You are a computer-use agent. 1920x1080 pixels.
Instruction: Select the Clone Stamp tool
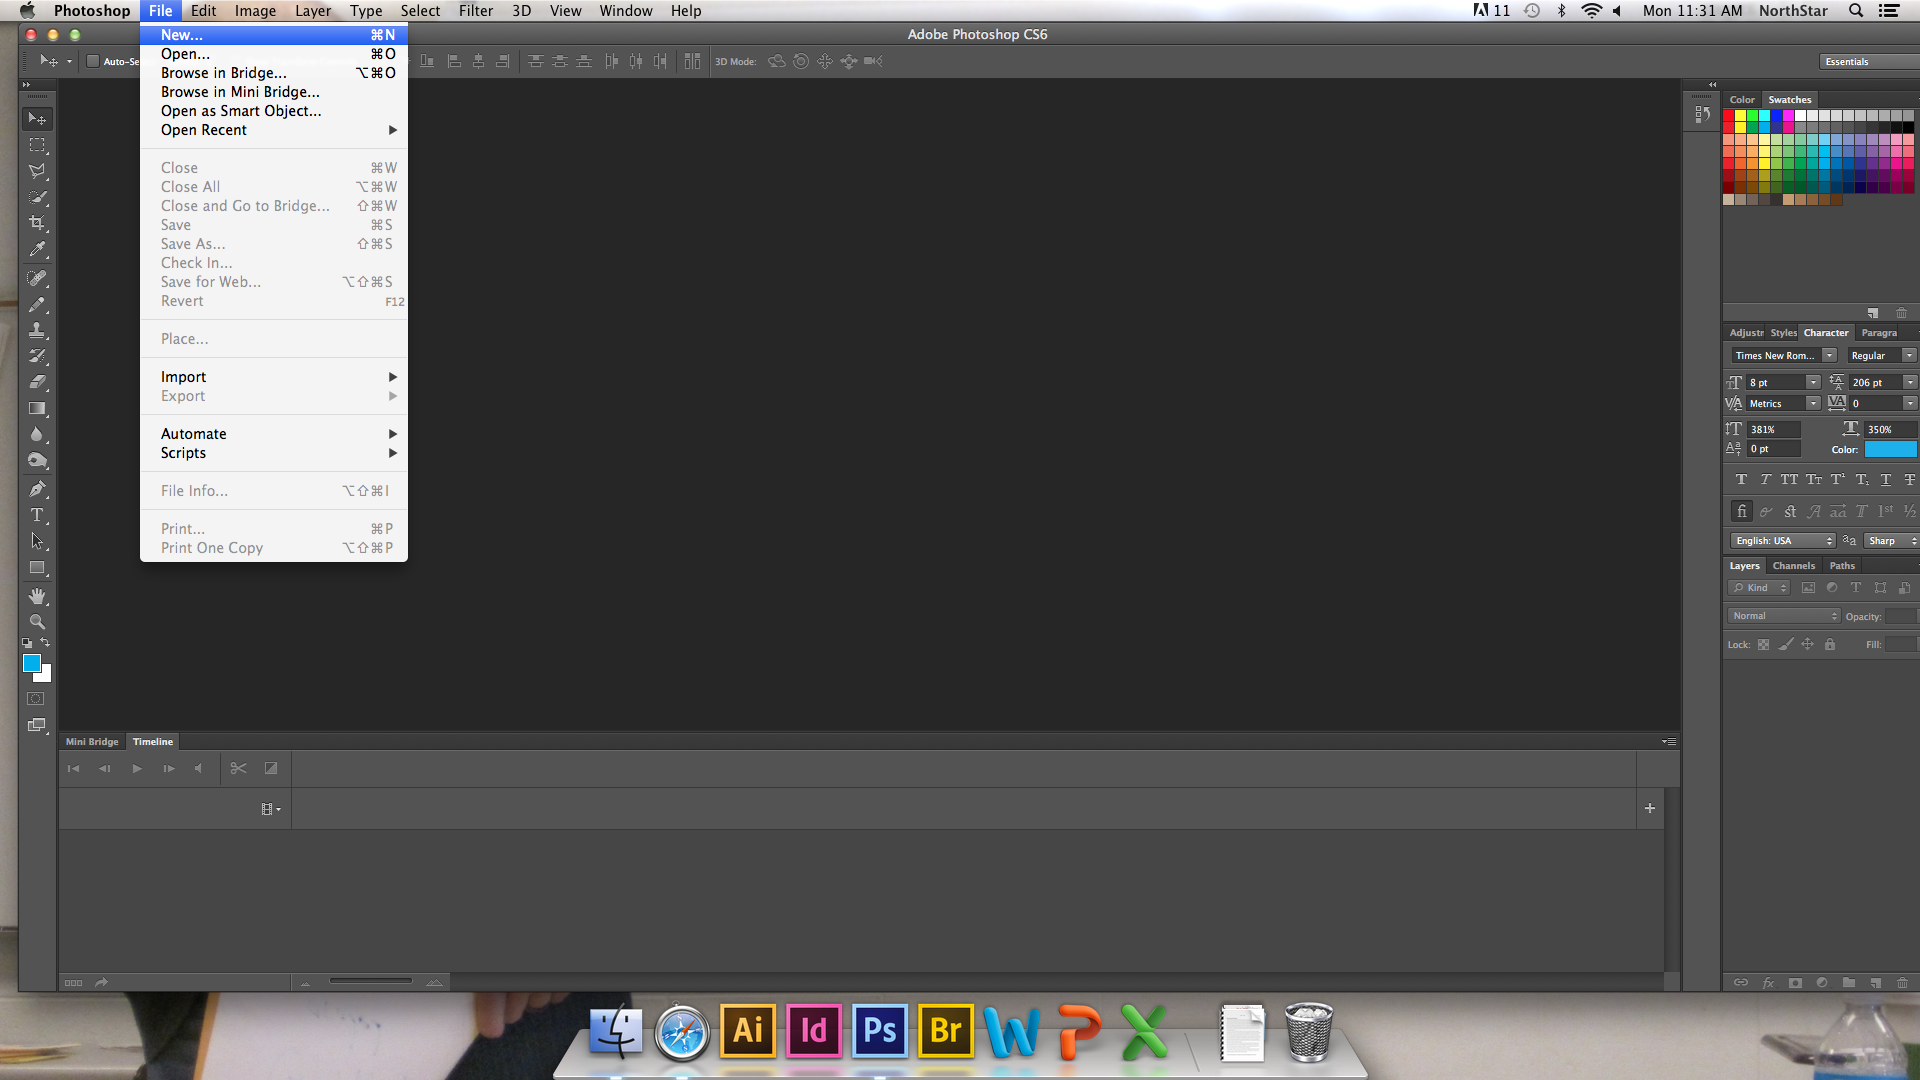tap(37, 330)
